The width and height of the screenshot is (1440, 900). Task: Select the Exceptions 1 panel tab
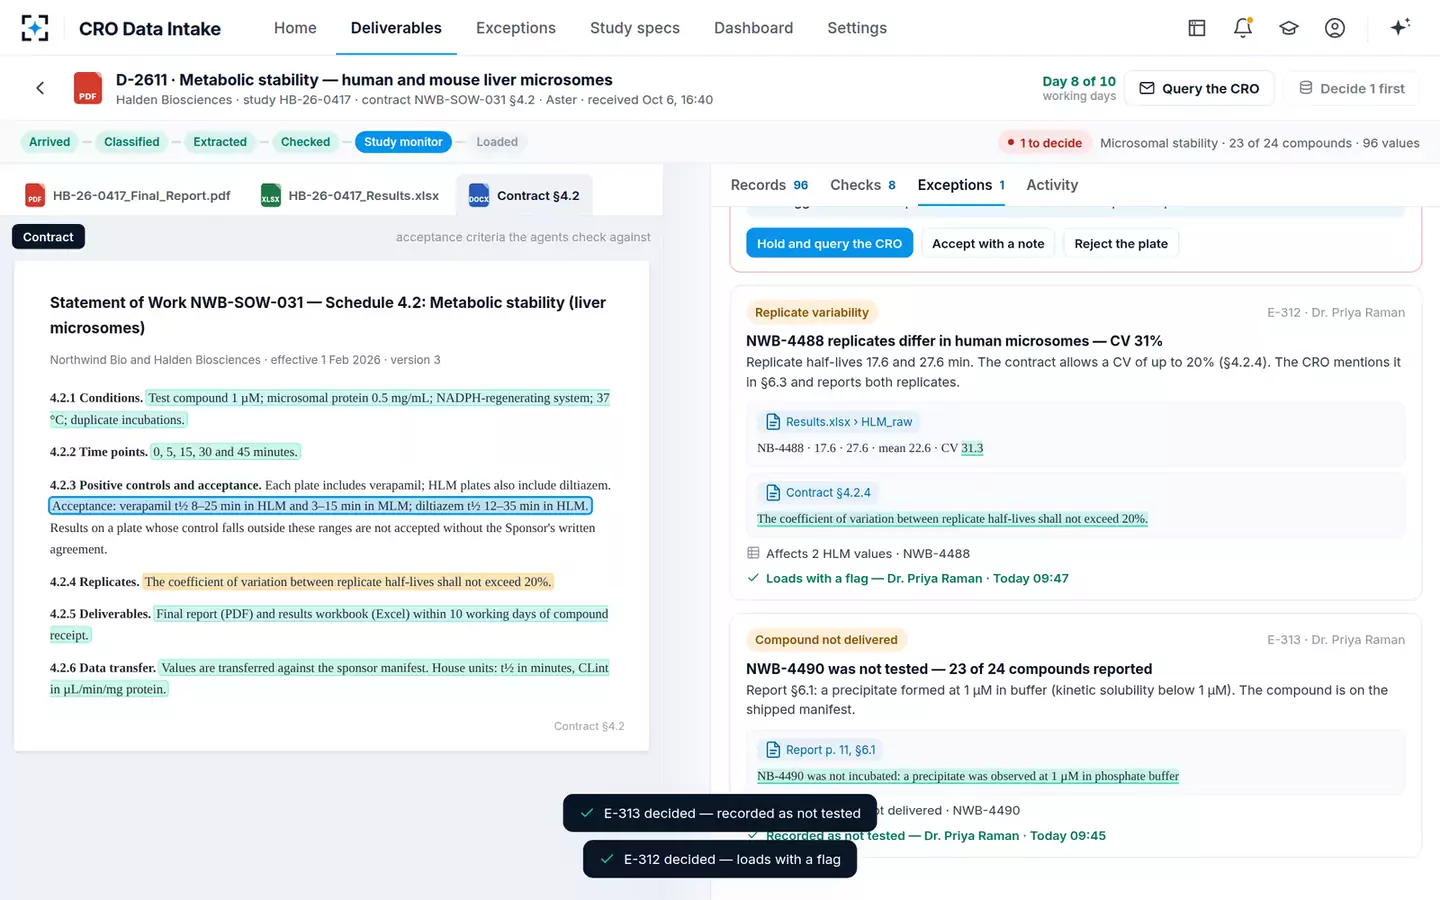click(x=961, y=185)
